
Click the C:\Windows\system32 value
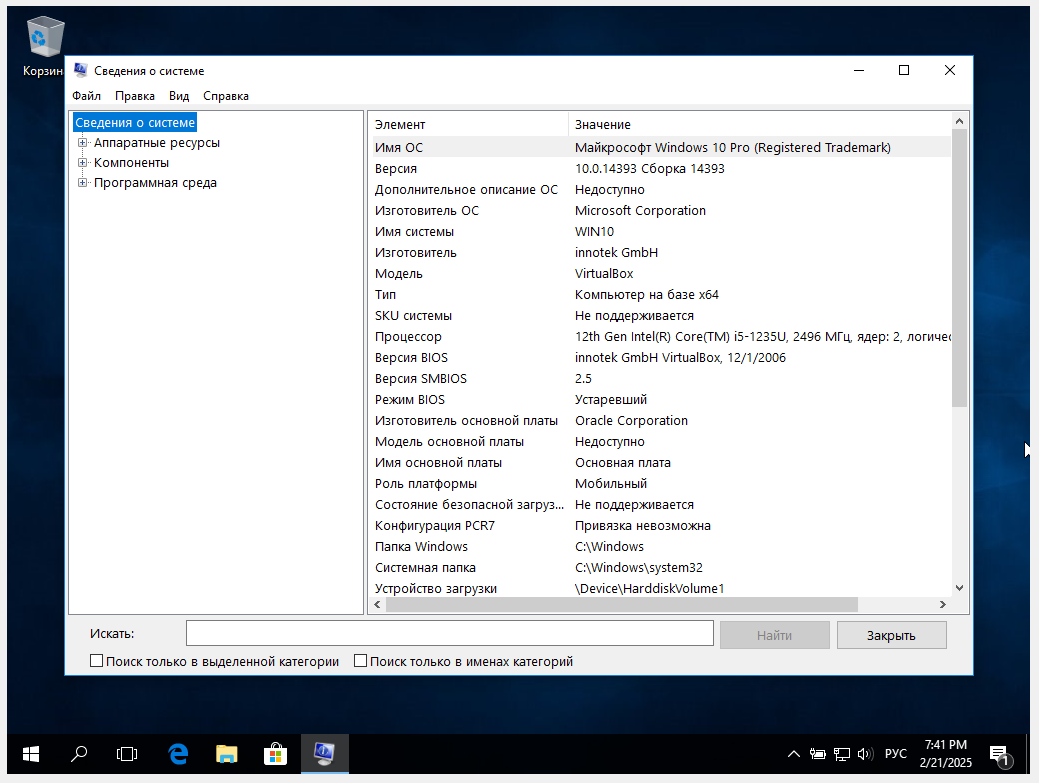(x=639, y=568)
